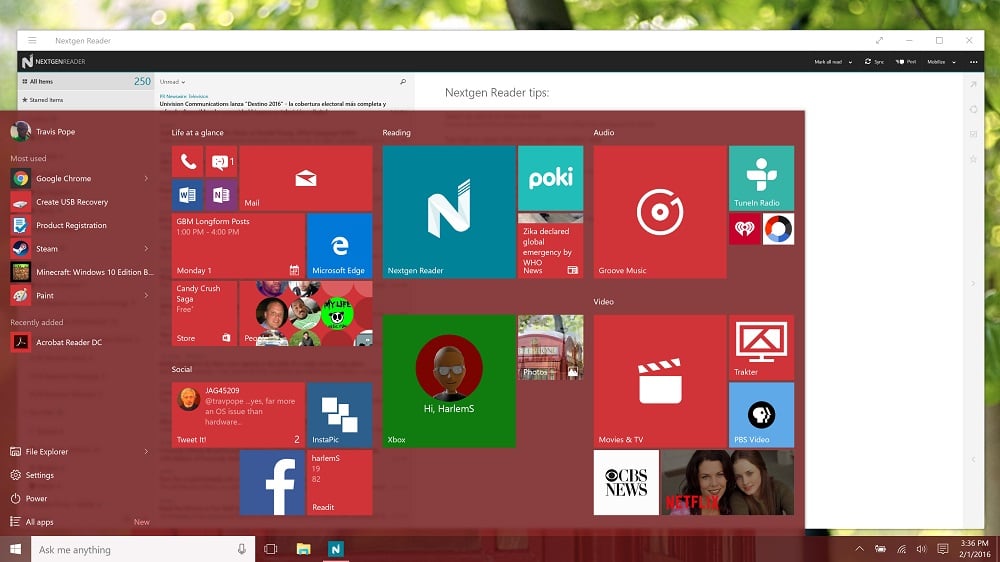Expand File Explorer jump list arrow
Screen dimensions: 1000x562
[146, 452]
